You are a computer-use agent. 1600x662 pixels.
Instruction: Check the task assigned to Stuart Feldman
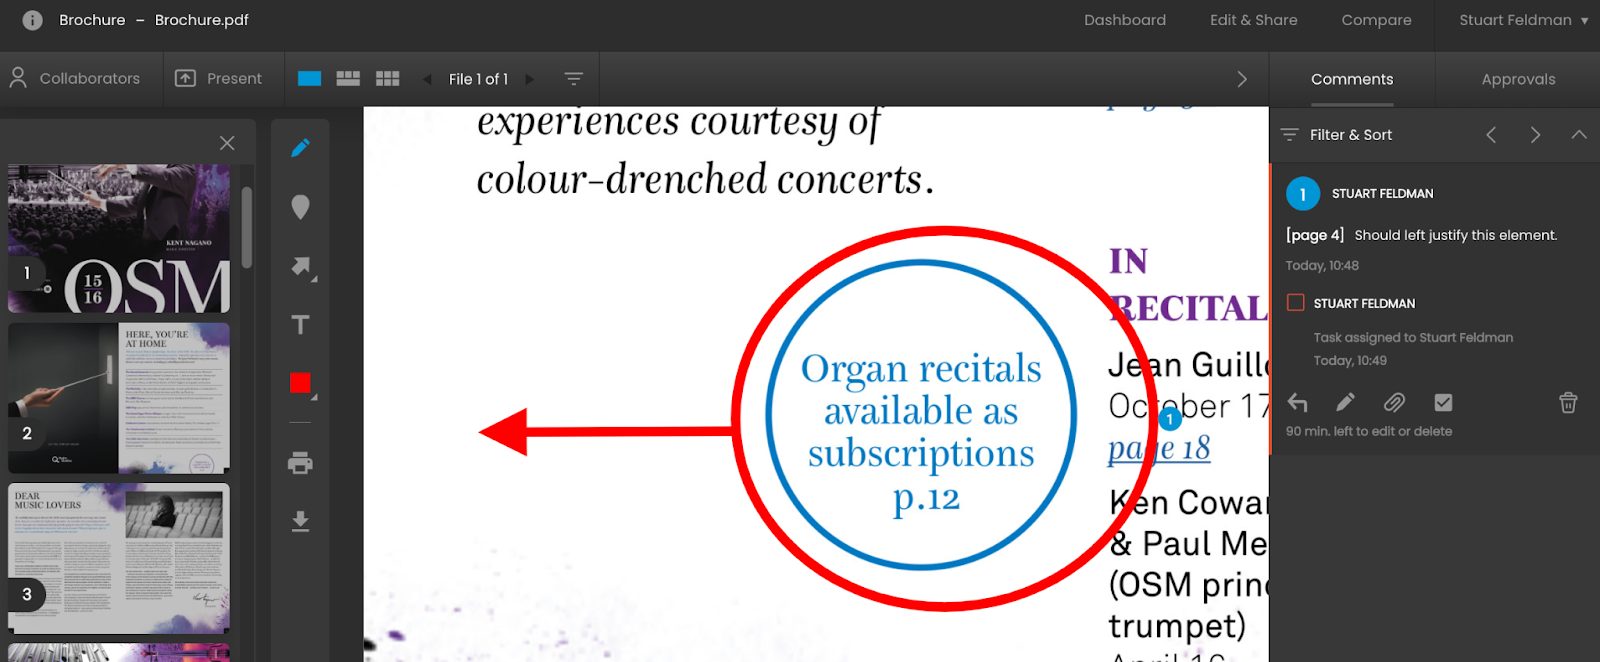(x=1296, y=303)
